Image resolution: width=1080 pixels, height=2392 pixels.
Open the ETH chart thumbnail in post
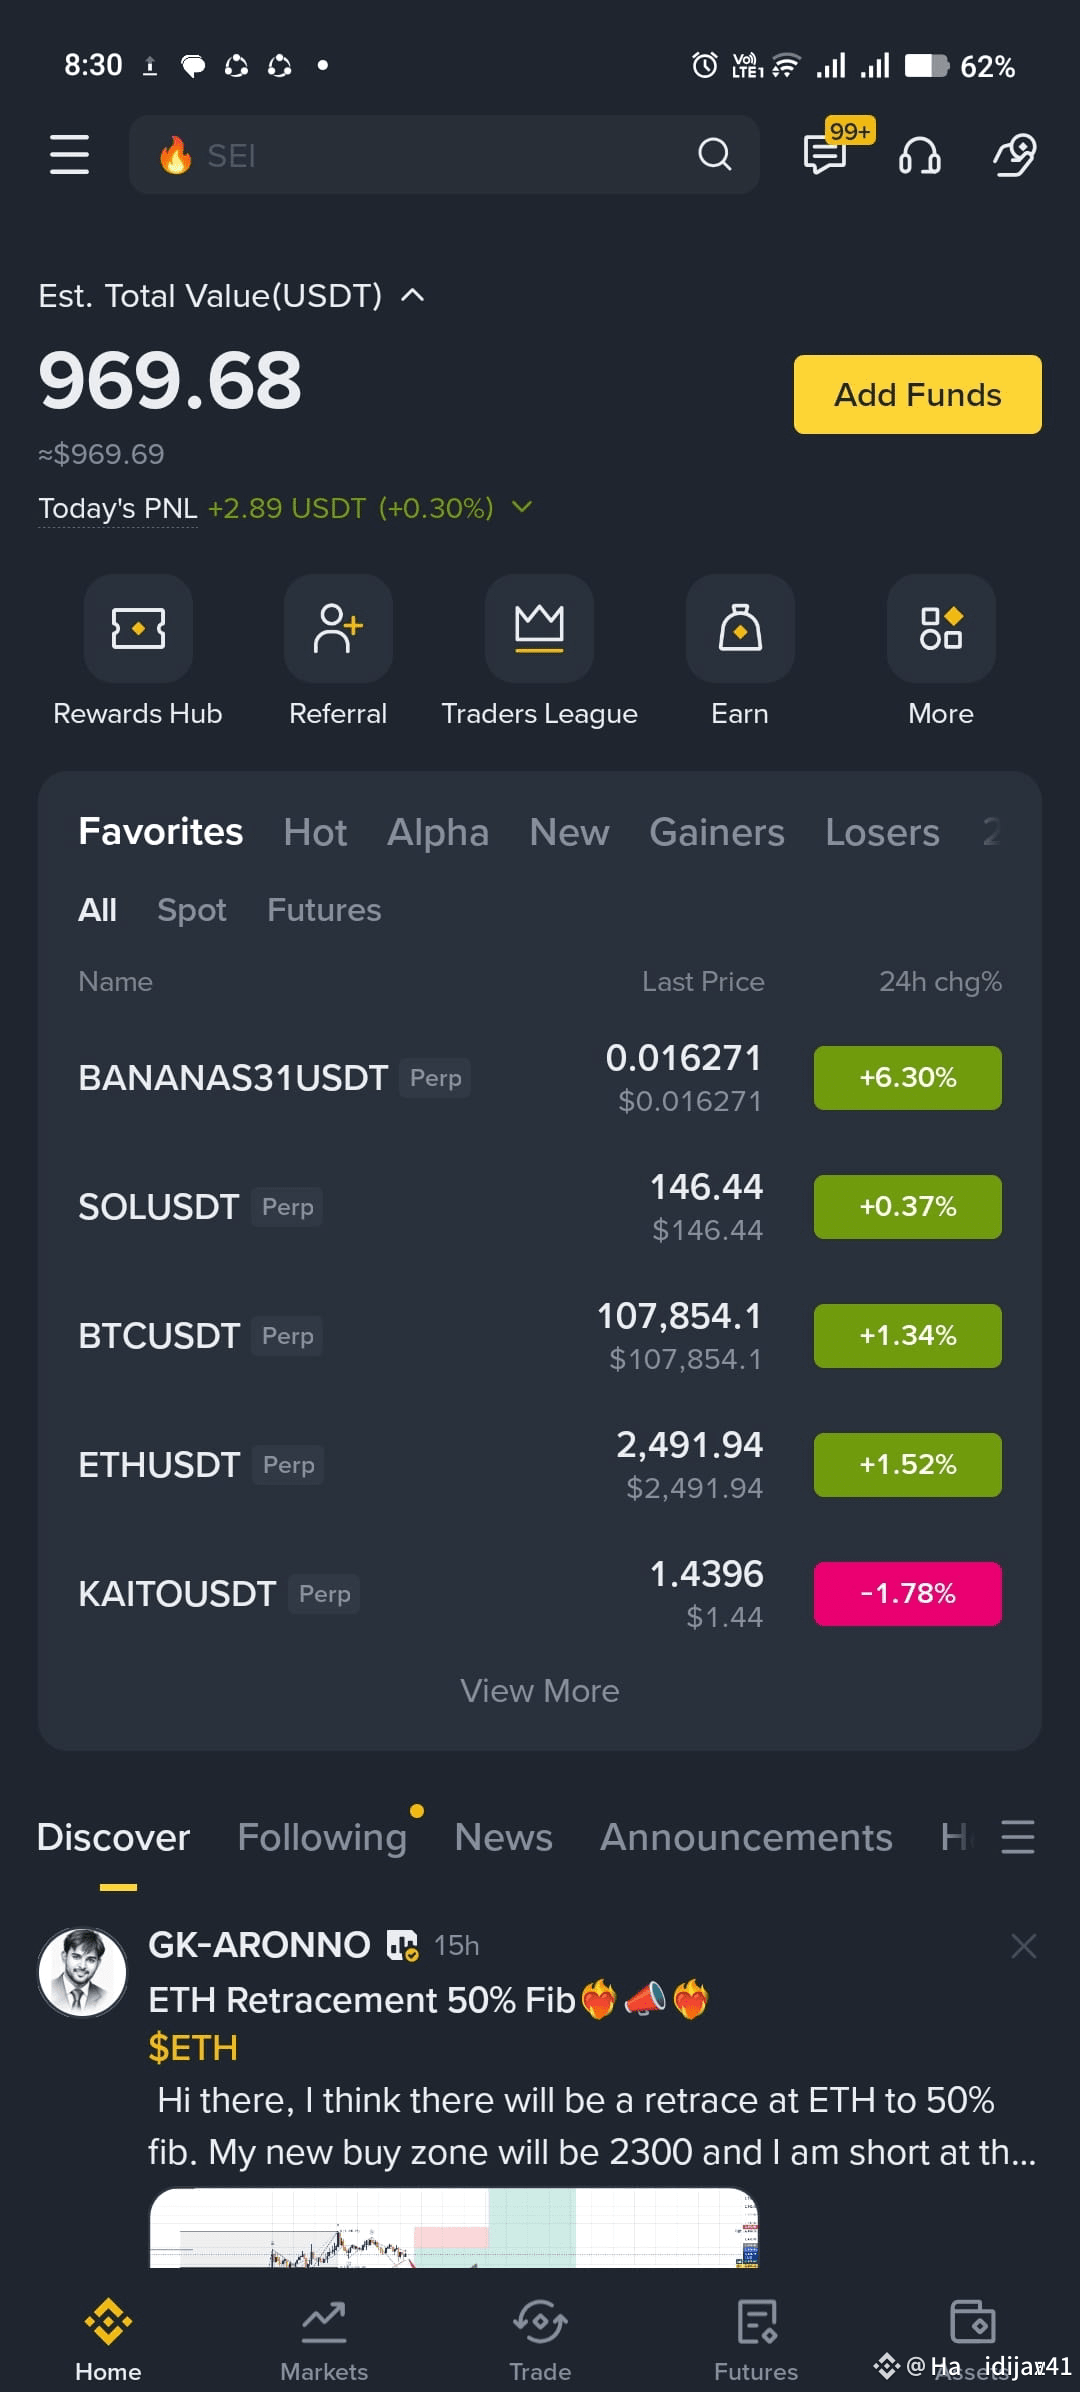[x=454, y=2227]
